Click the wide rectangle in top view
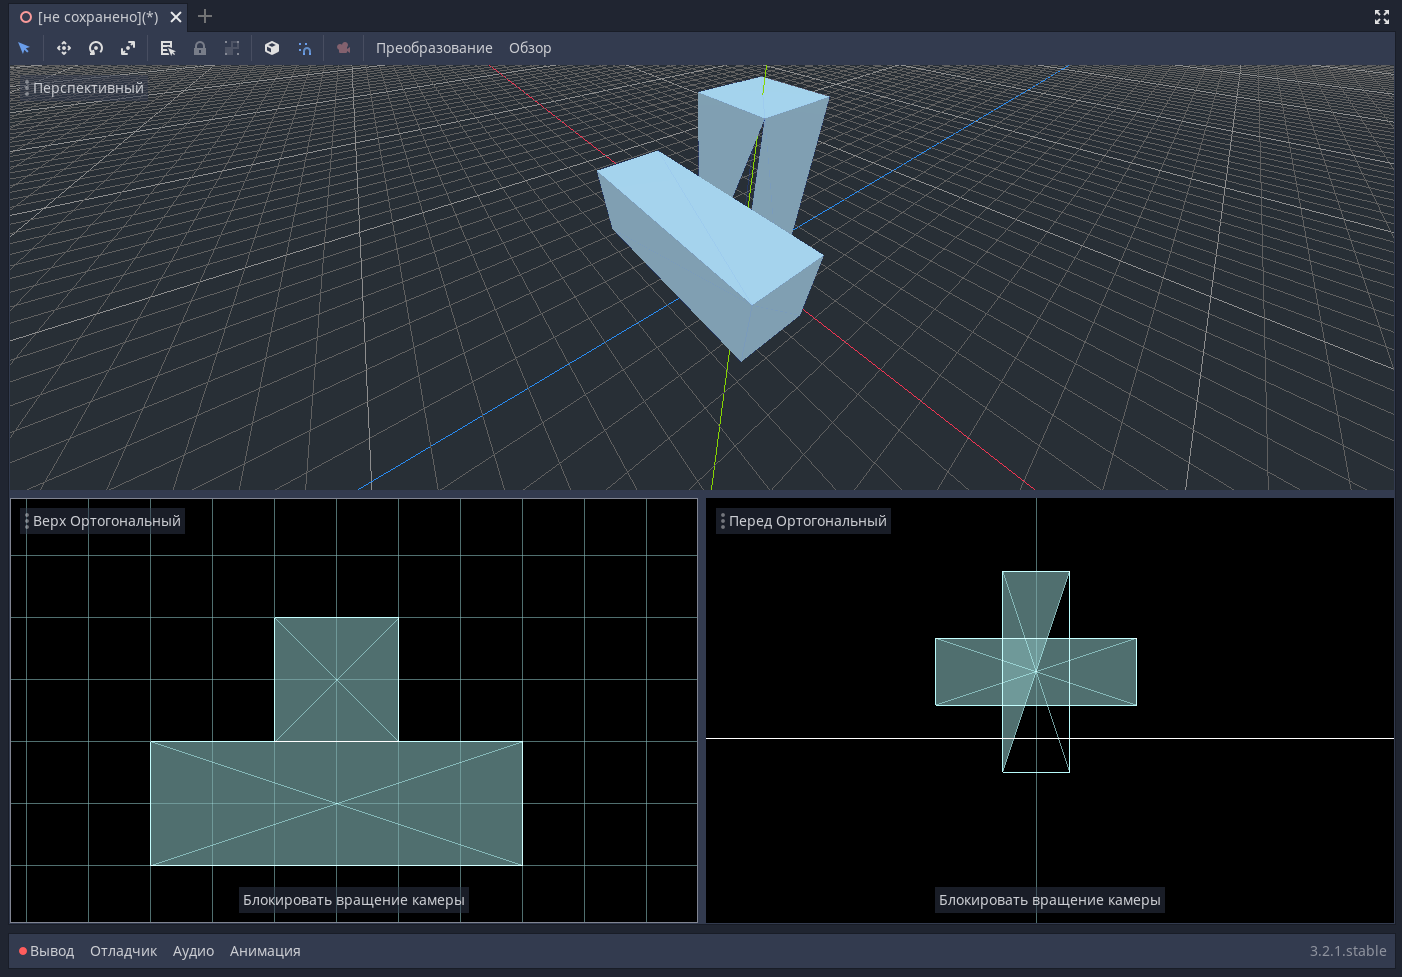The width and height of the screenshot is (1402, 977). pos(337,804)
